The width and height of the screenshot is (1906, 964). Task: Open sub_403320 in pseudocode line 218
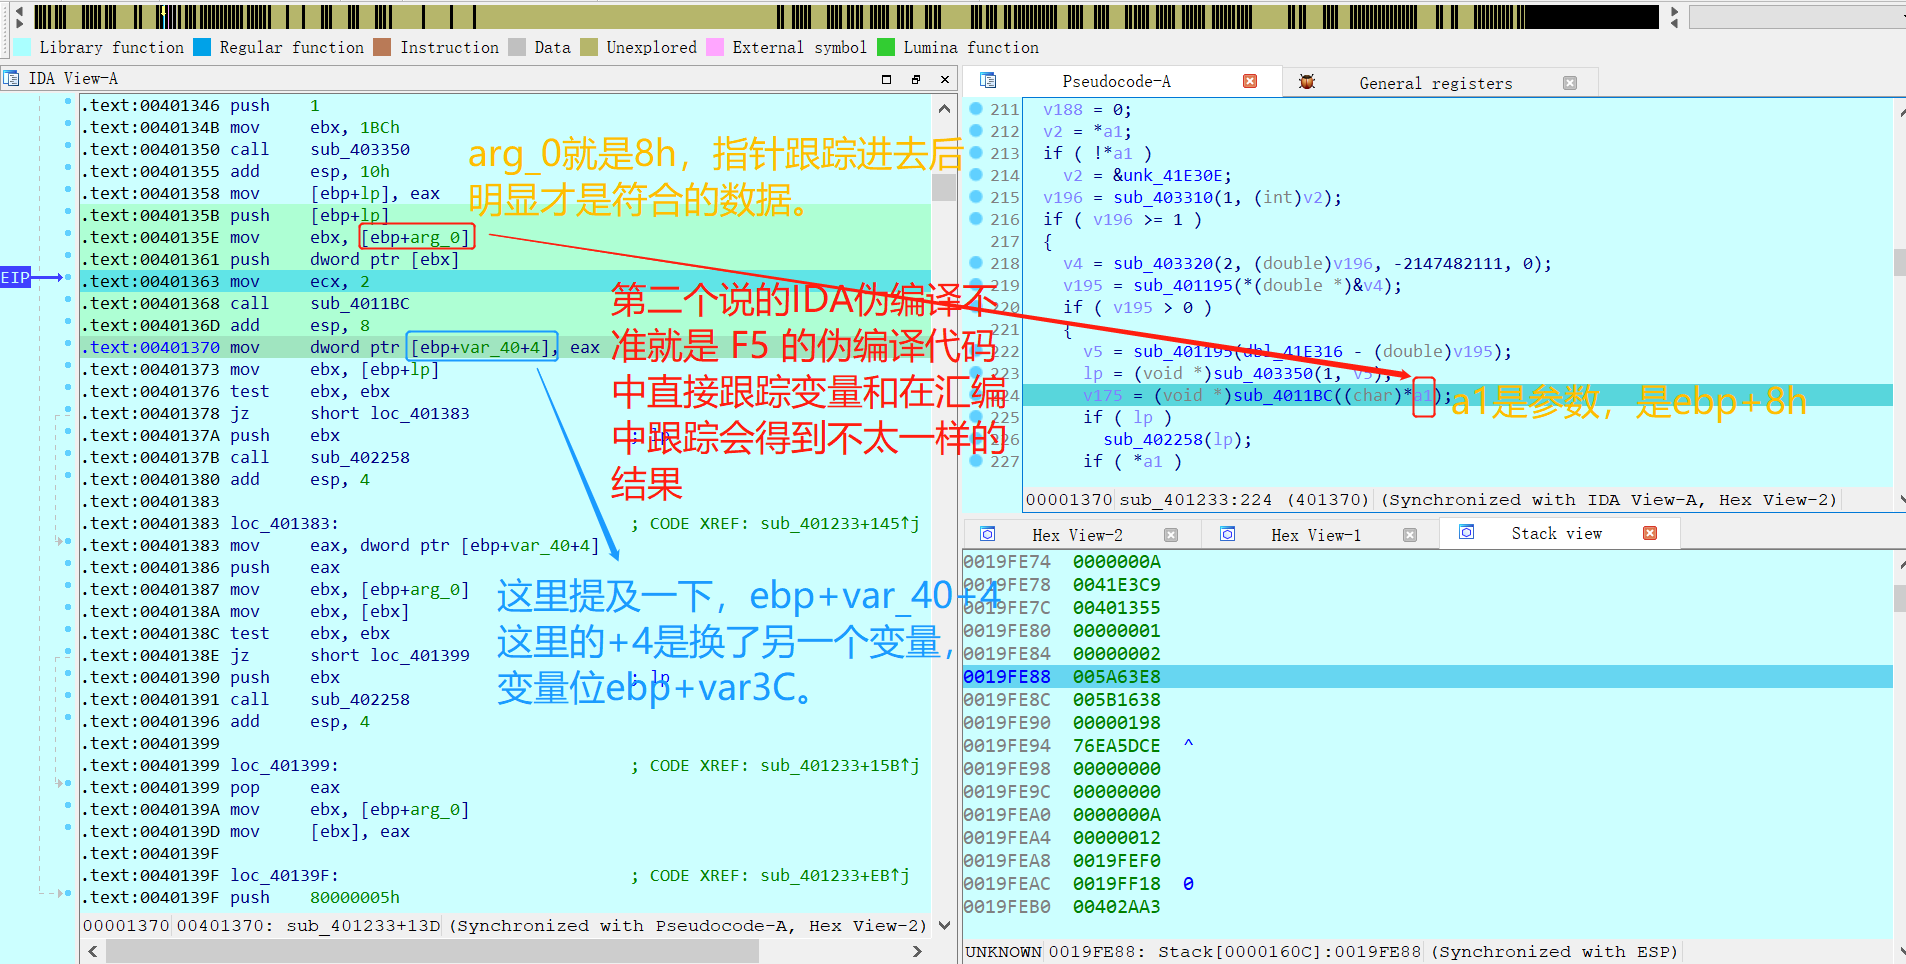point(1163,263)
